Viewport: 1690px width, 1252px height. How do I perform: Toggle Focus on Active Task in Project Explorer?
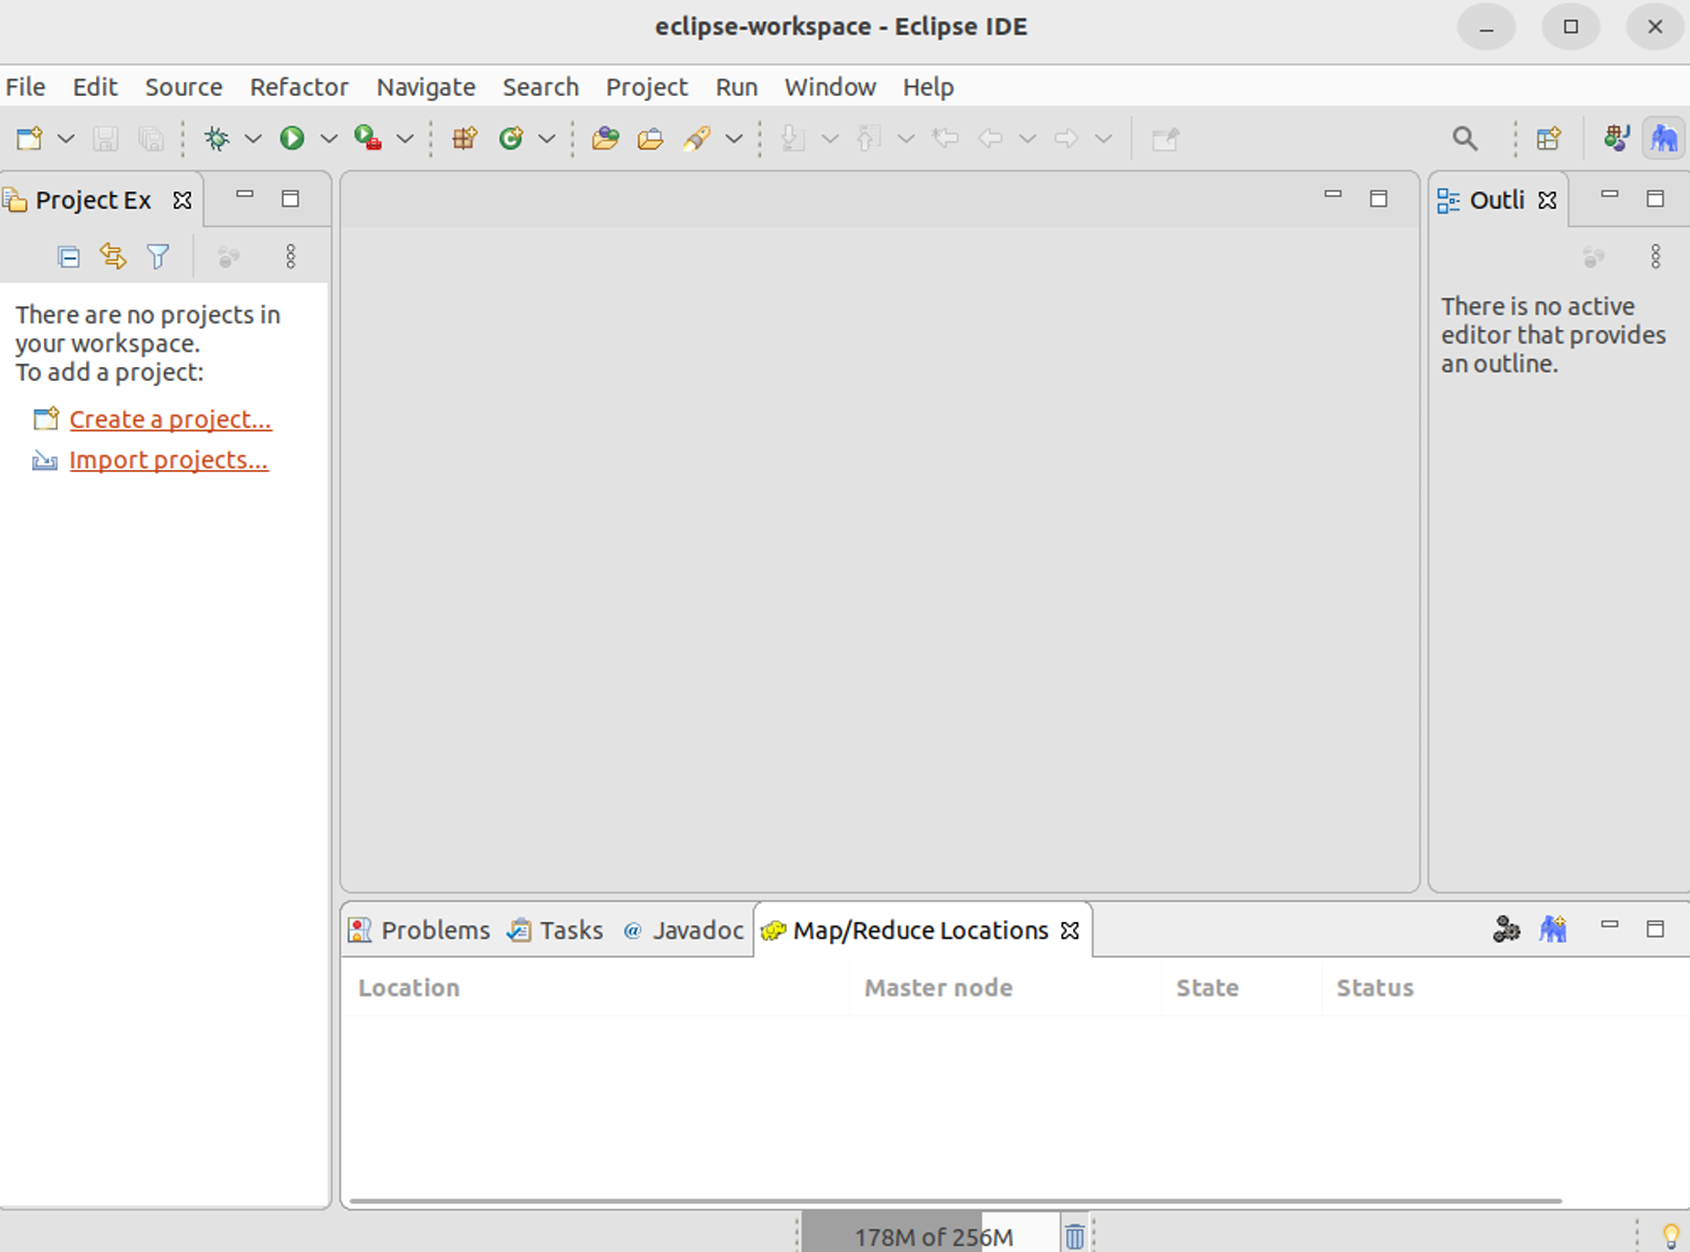228,258
